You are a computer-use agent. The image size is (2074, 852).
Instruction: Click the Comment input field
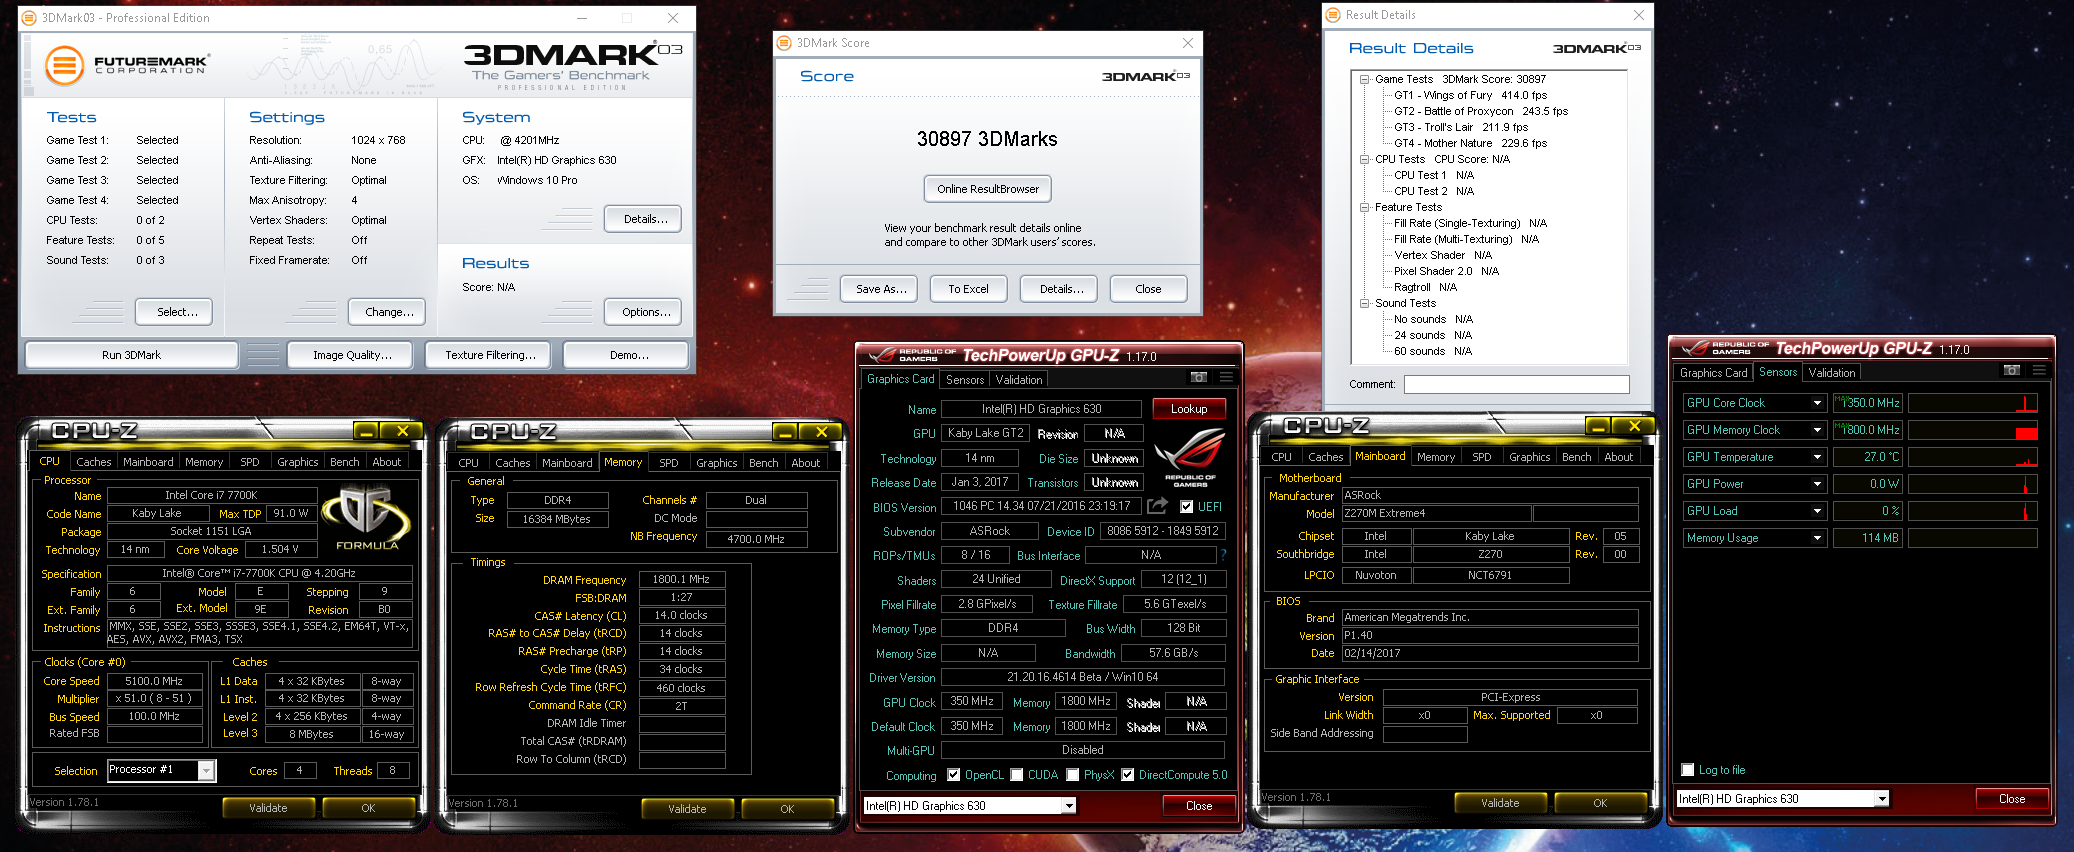(1516, 385)
